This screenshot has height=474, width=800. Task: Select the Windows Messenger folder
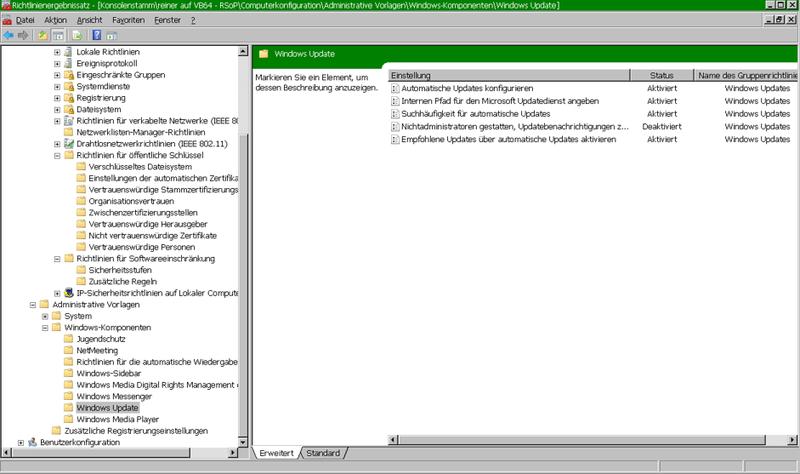[114, 396]
